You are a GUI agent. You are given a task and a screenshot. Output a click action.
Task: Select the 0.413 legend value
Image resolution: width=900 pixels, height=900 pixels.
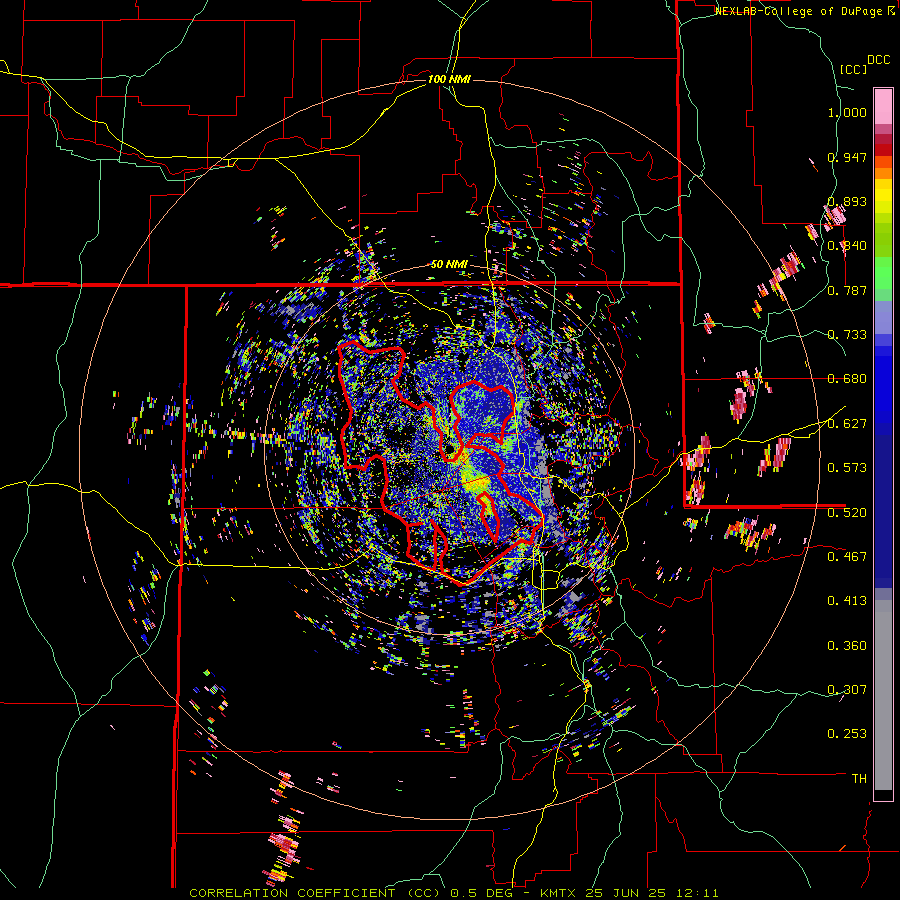(x=847, y=601)
